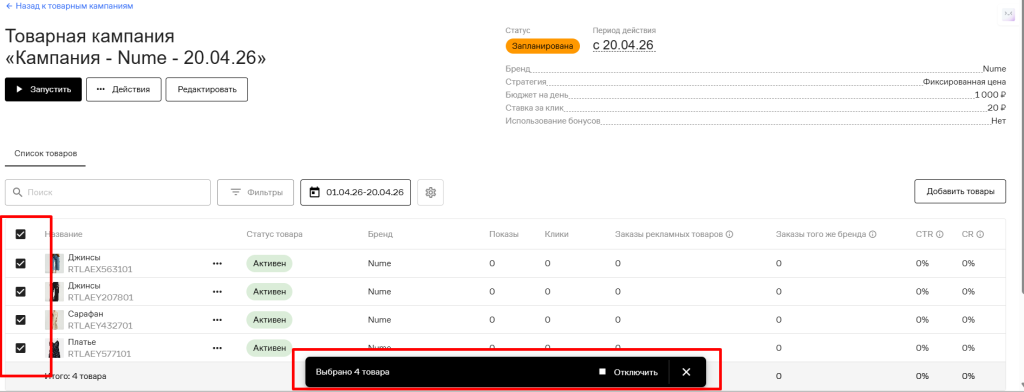Click info icon next to Заказы рекламных товаров

click(x=729, y=234)
